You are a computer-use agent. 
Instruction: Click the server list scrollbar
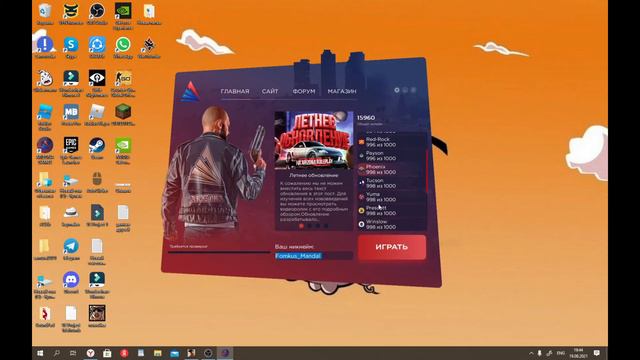(x=427, y=171)
